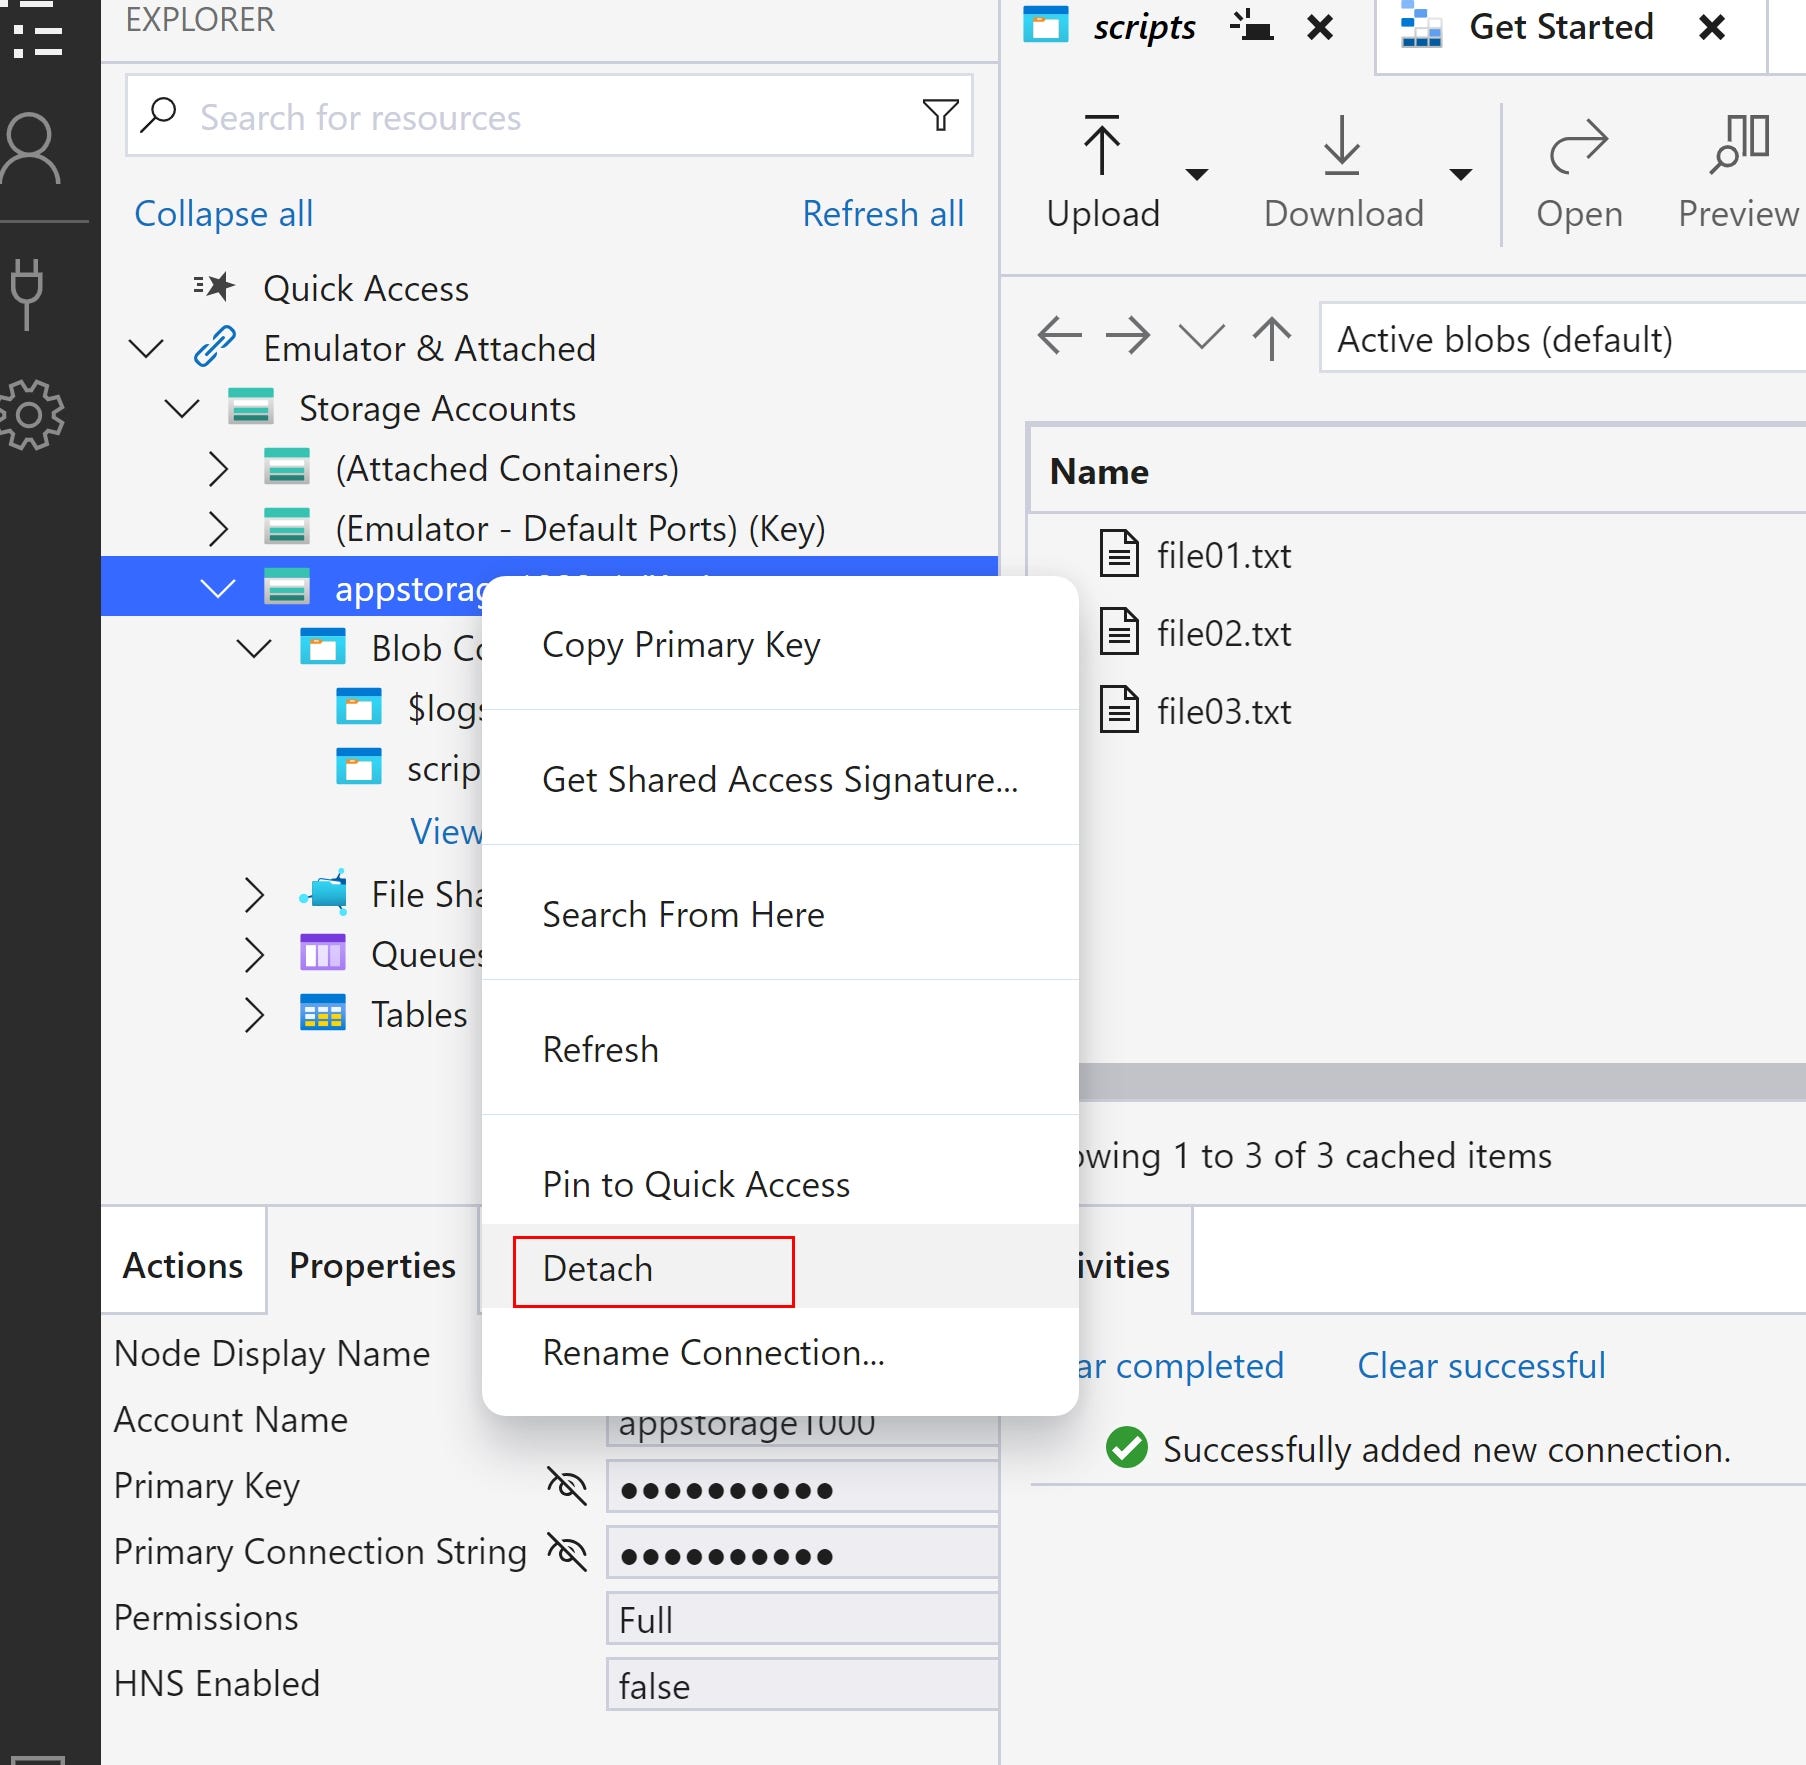The image size is (1806, 1765).
Task: Click the filter funnel icon in search box
Action: [x=940, y=115]
